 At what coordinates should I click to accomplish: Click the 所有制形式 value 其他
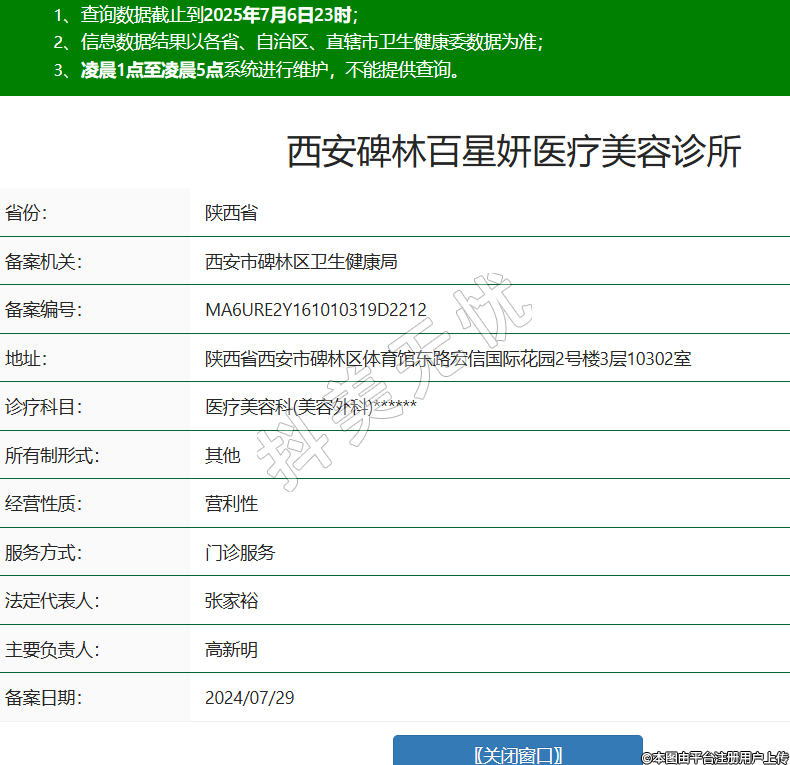tap(223, 455)
